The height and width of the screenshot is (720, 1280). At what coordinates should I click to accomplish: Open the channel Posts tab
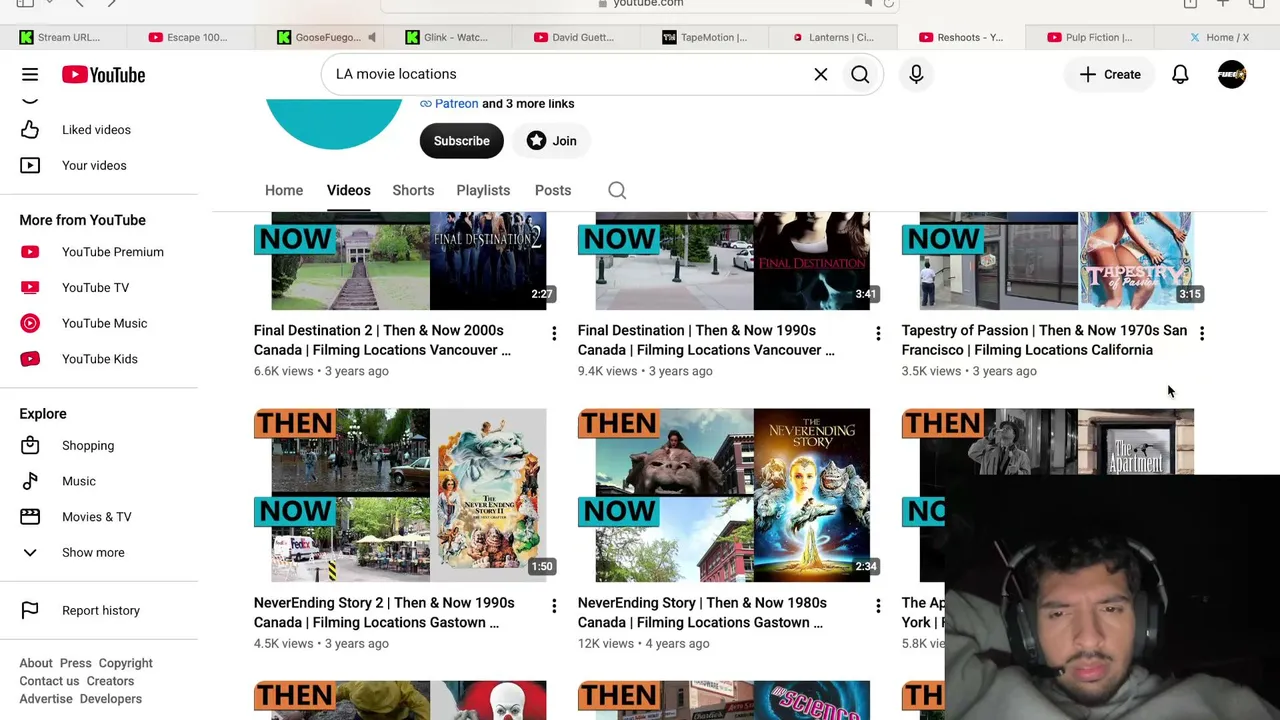pos(553,190)
